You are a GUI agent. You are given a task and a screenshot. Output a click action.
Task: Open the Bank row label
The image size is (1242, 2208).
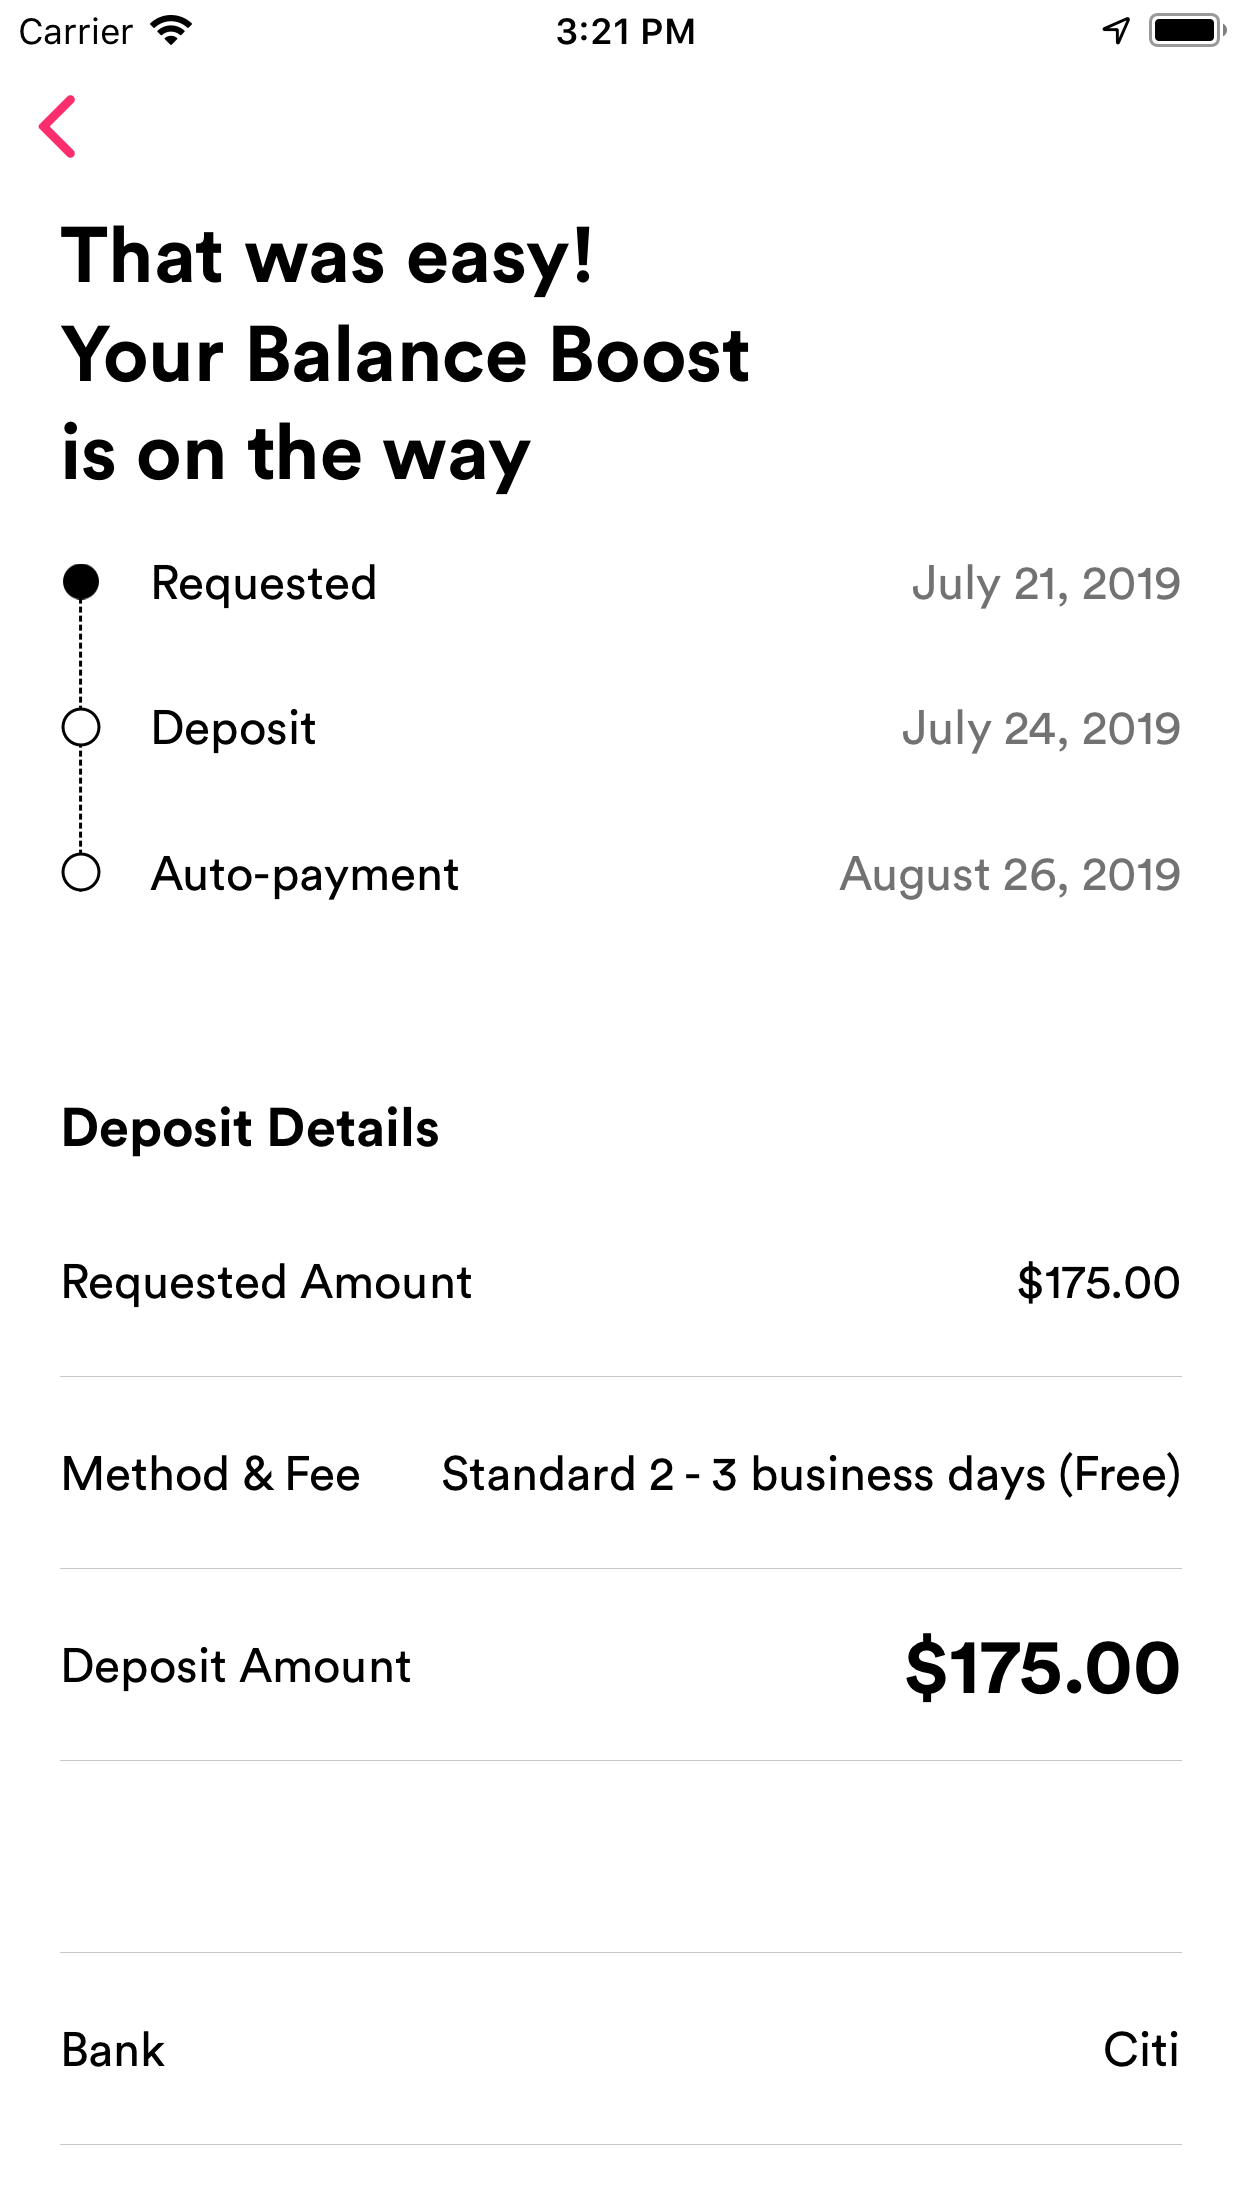click(113, 2050)
